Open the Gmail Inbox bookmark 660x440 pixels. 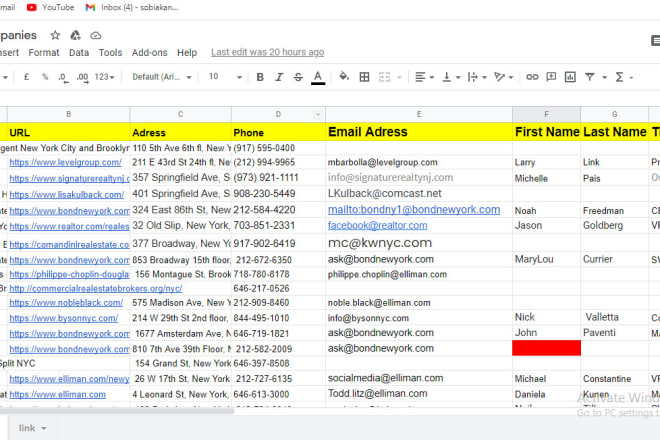tap(132, 7)
